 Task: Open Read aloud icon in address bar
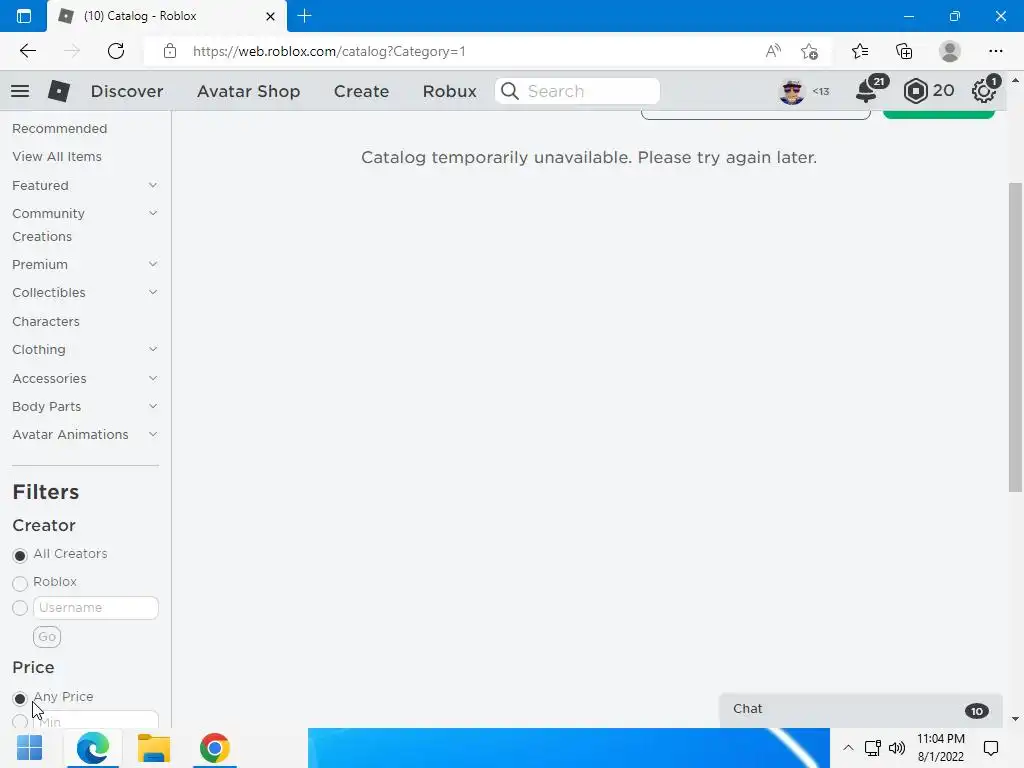tap(773, 51)
